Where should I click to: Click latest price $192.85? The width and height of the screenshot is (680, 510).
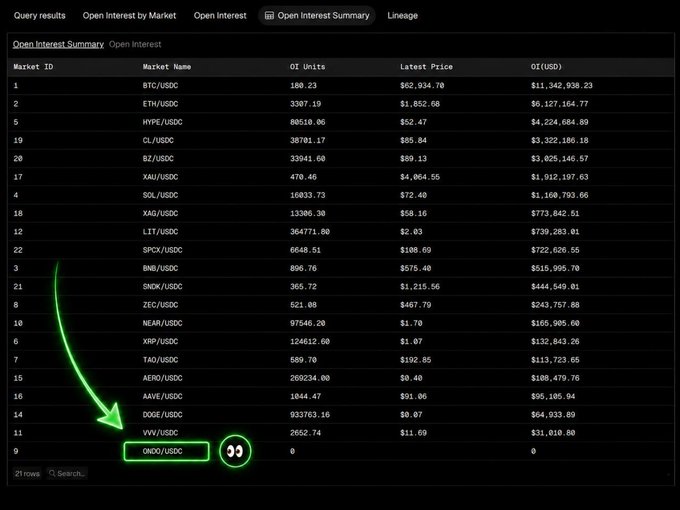[415, 360]
